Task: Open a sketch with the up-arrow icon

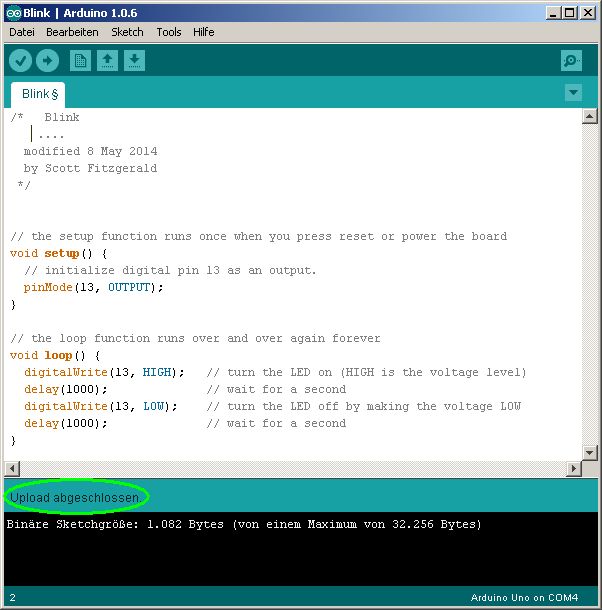Action: (x=107, y=60)
